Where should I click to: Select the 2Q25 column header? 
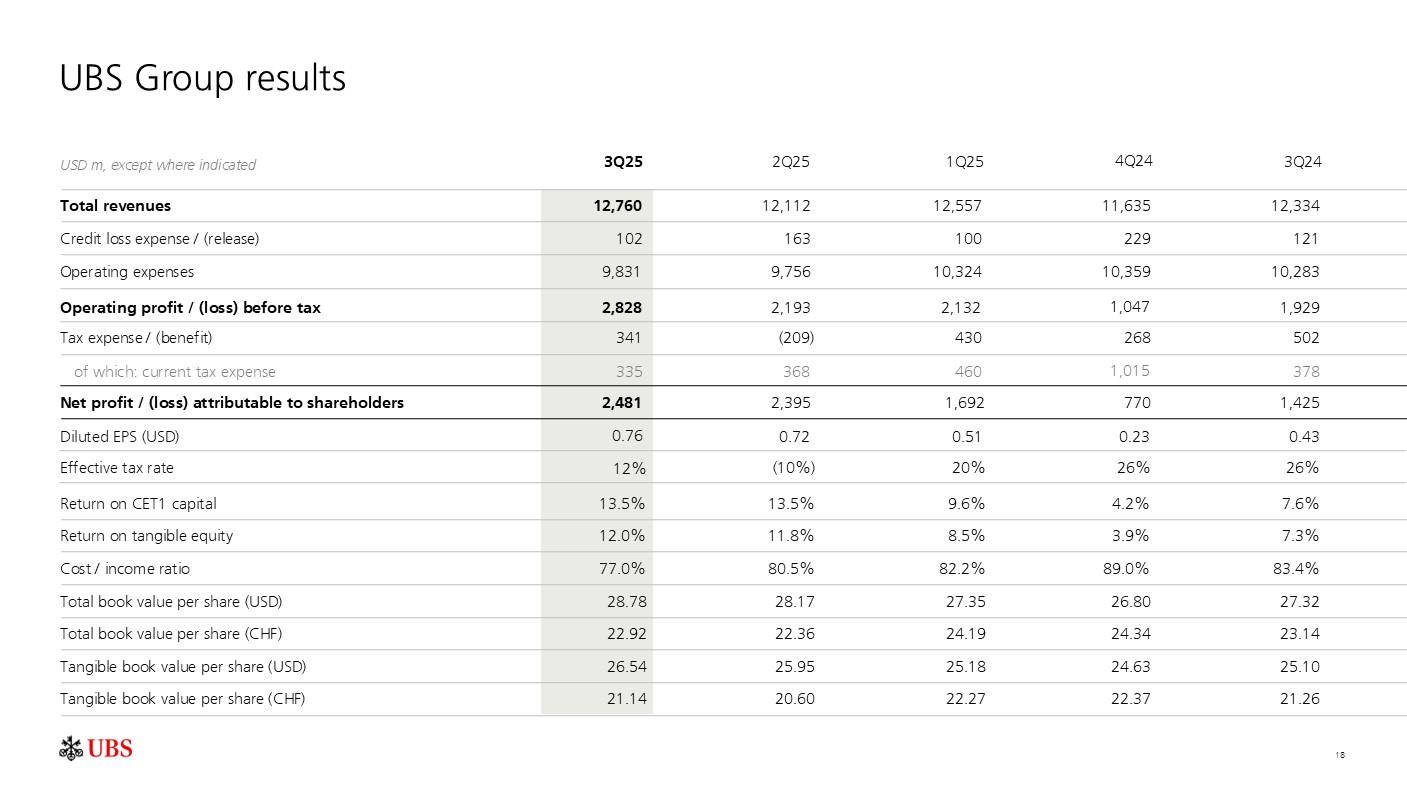[x=792, y=161]
